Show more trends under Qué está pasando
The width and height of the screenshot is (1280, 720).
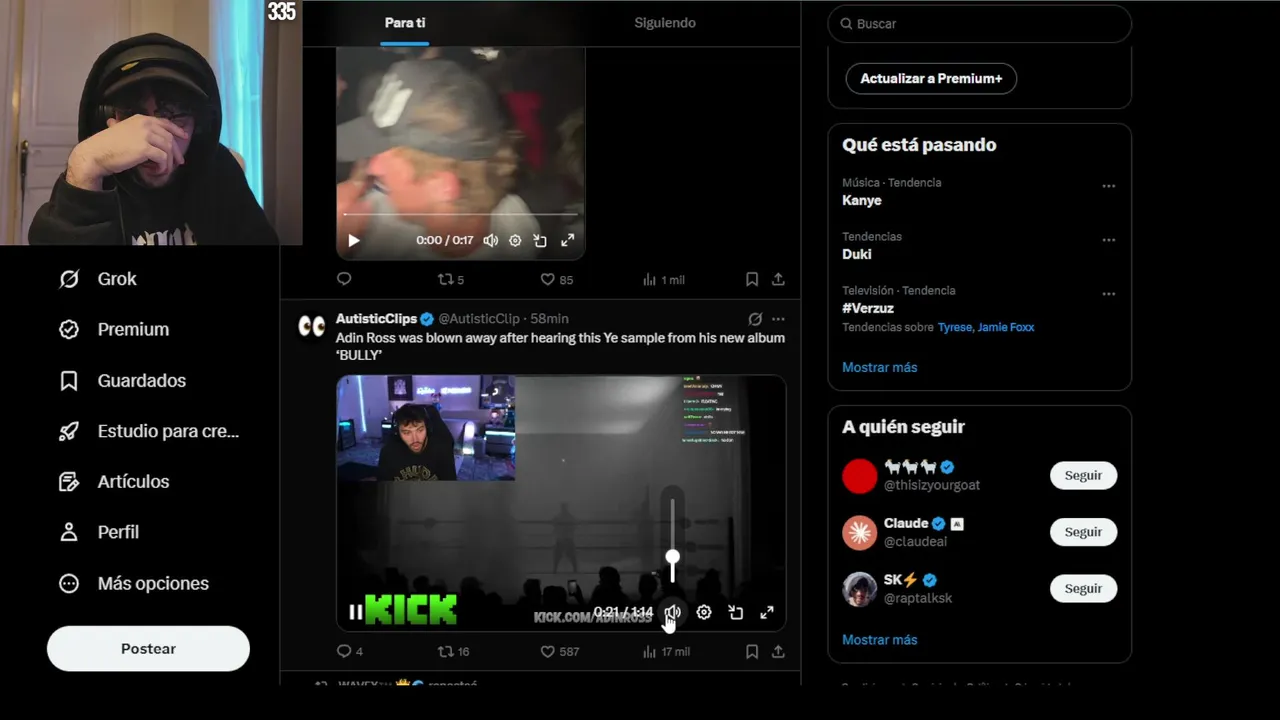[879, 367]
